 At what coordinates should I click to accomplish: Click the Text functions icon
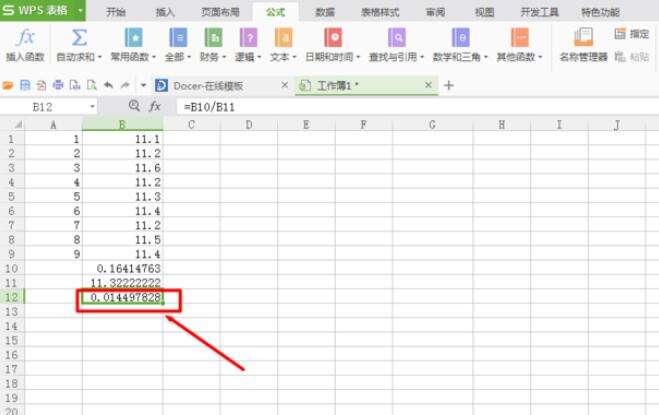click(x=284, y=37)
